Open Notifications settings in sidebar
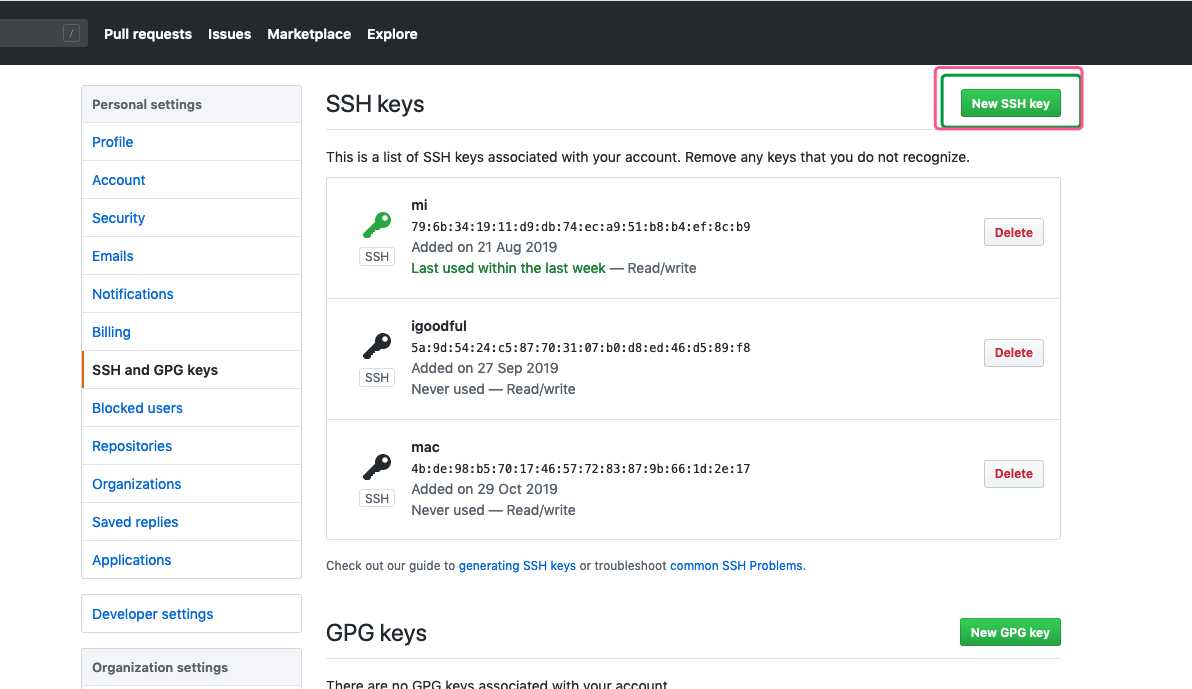 (x=192, y=294)
